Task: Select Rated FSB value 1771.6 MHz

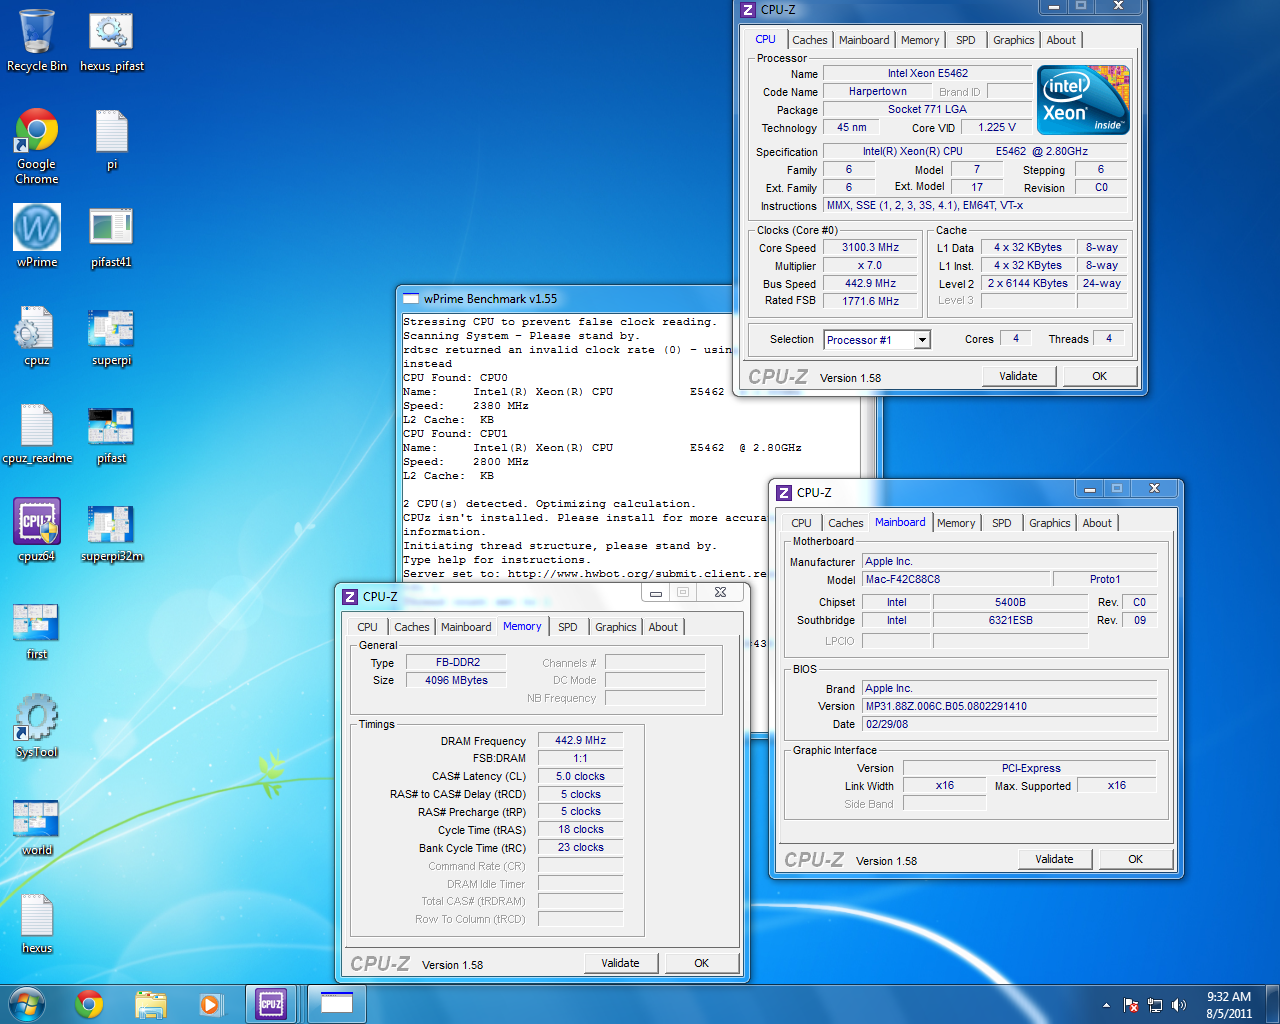Action: [869, 301]
